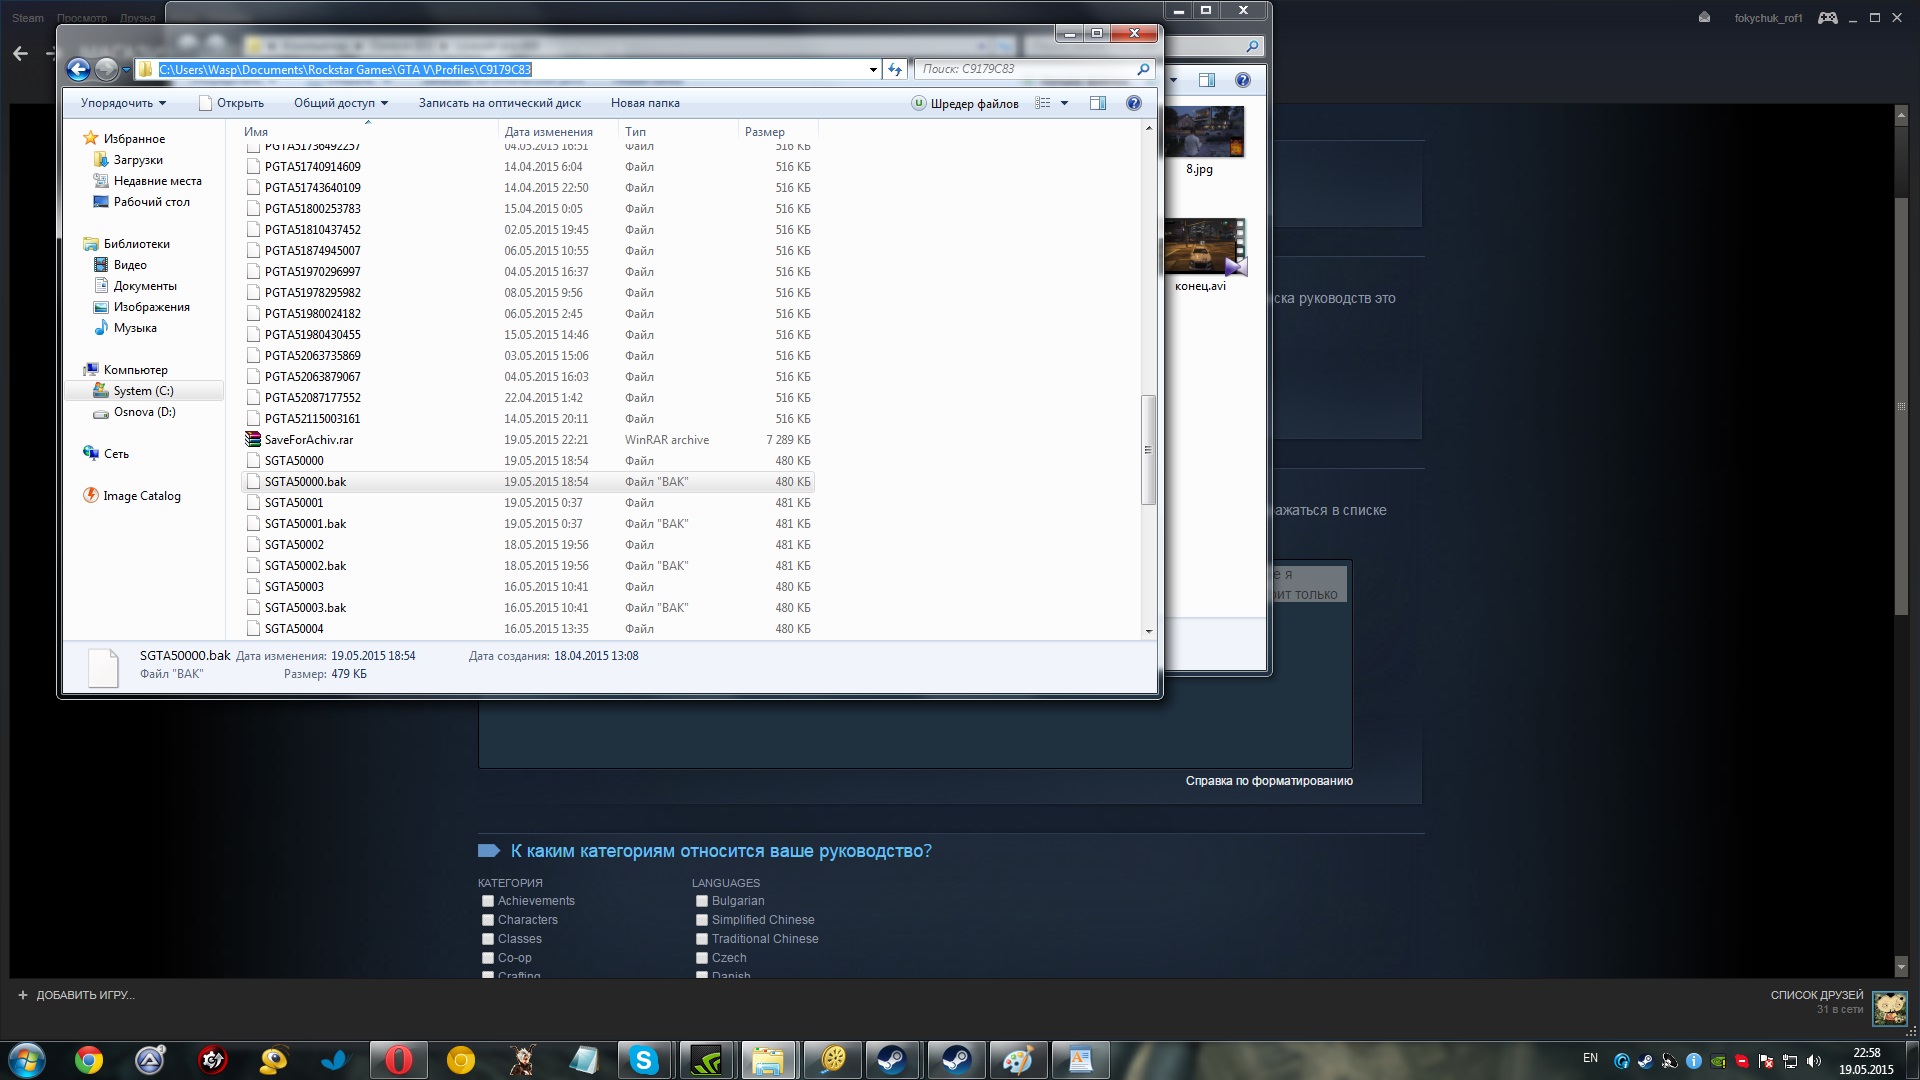Toggle the preview pane icon in Explorer toolbar
Viewport: 1920px width, 1080px height.
(x=1098, y=103)
